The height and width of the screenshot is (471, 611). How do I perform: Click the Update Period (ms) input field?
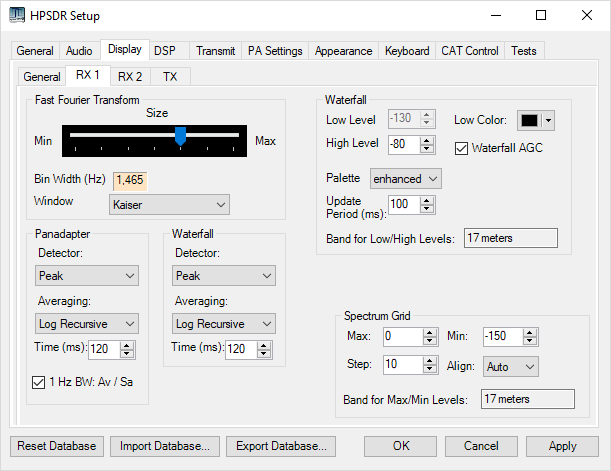[404, 205]
